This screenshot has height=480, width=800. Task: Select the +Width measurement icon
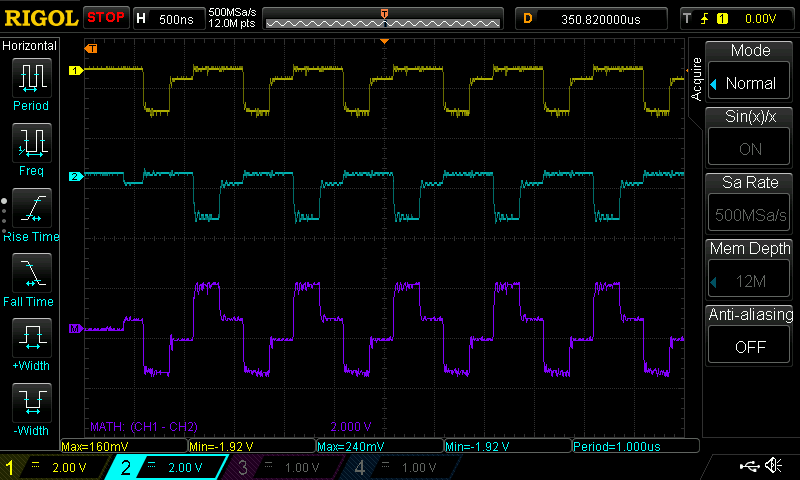coord(31,339)
